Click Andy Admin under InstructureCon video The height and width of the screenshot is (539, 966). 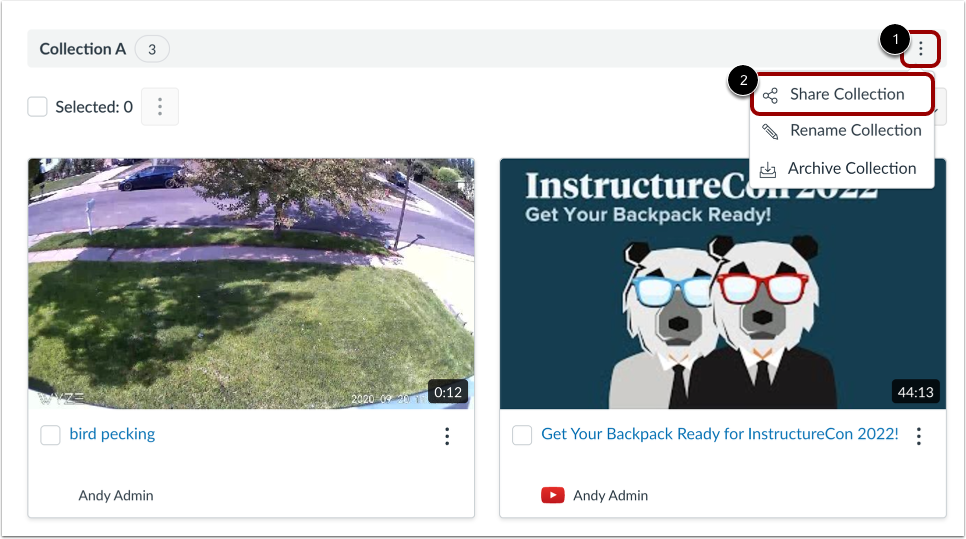611,495
